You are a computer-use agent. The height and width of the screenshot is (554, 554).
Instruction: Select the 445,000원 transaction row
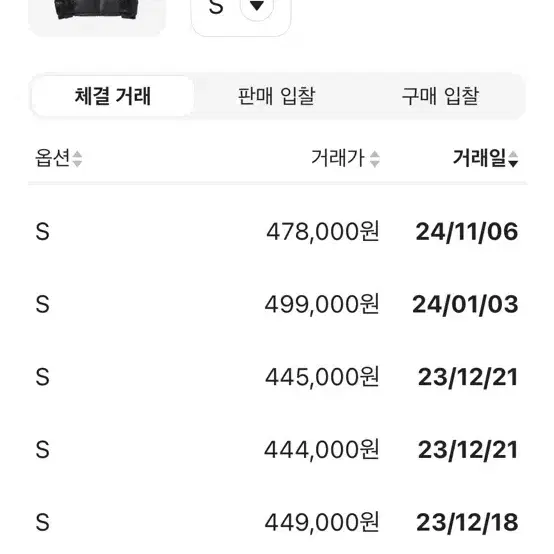tap(277, 377)
